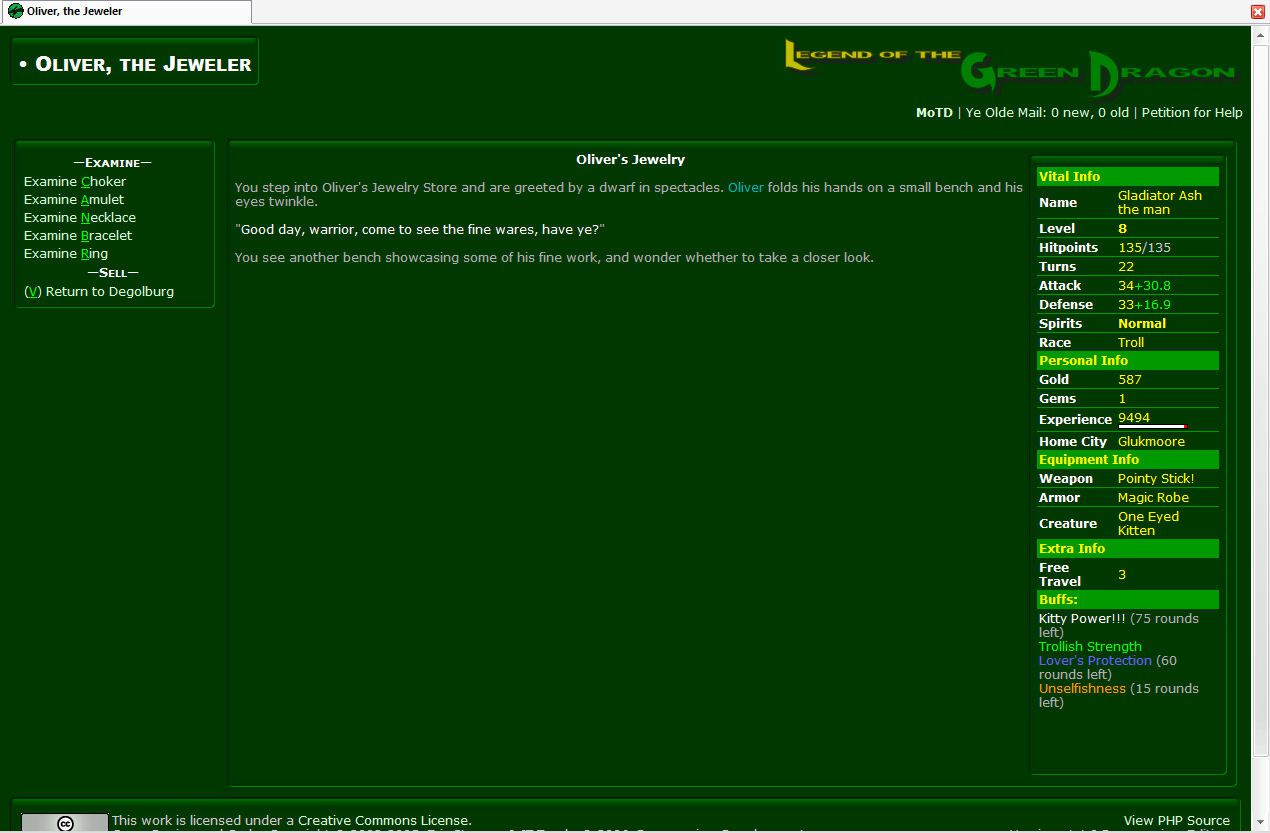This screenshot has width=1270, height=833.
Task: Open Petition for Help
Action: click(1192, 113)
